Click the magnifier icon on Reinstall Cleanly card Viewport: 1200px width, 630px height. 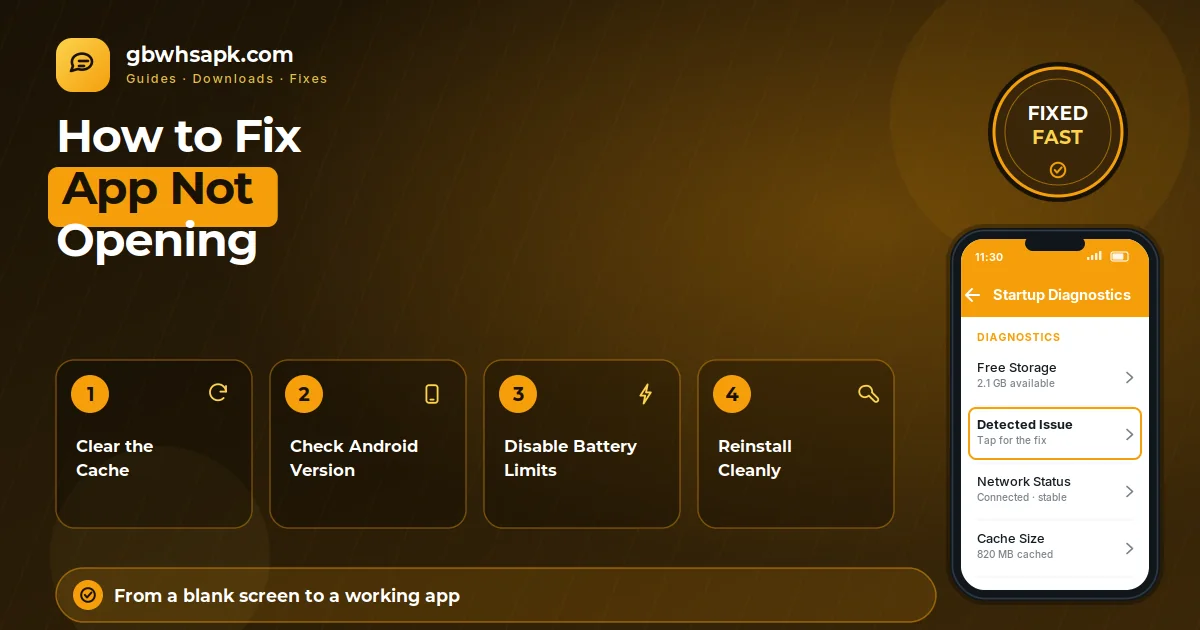(x=869, y=393)
